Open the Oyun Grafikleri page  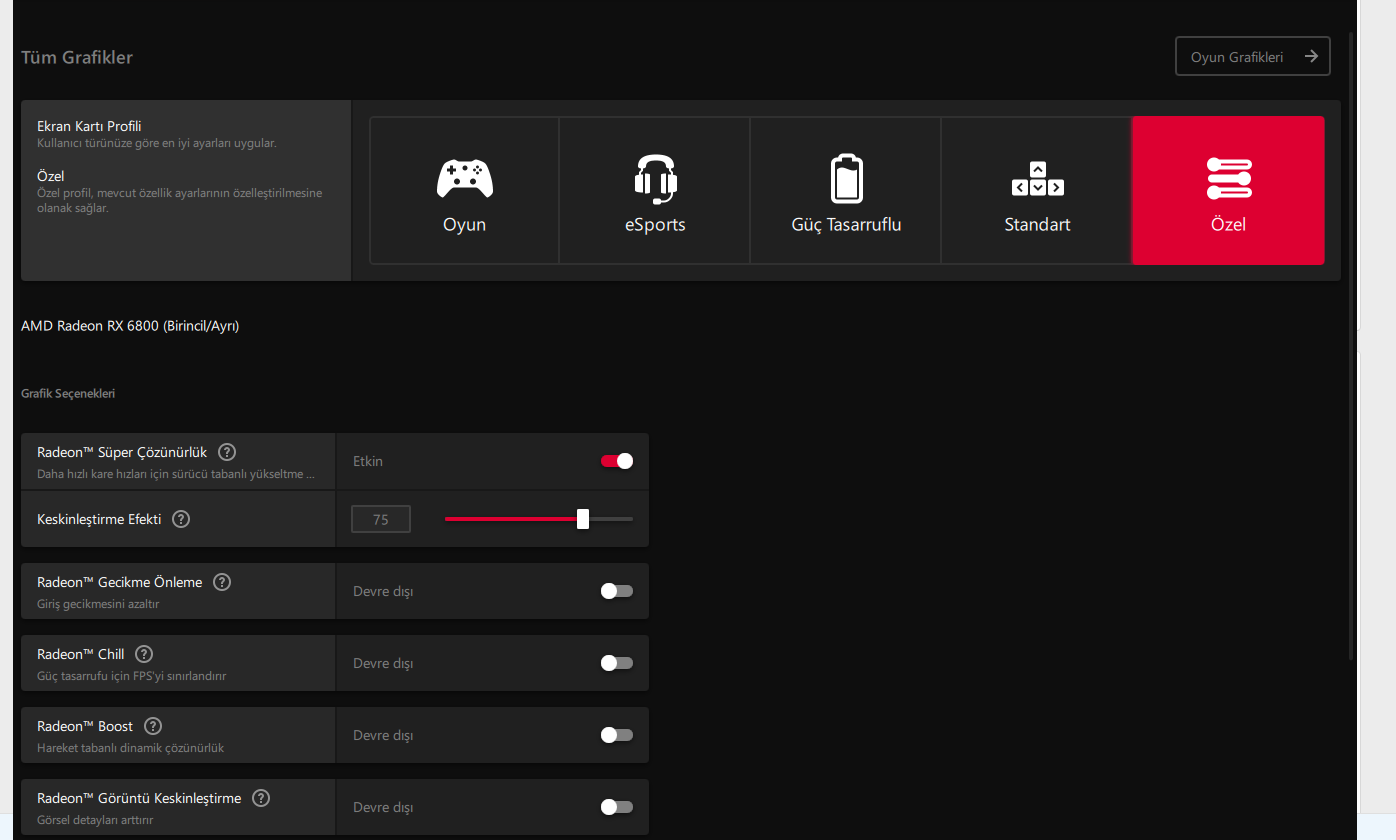point(1253,57)
